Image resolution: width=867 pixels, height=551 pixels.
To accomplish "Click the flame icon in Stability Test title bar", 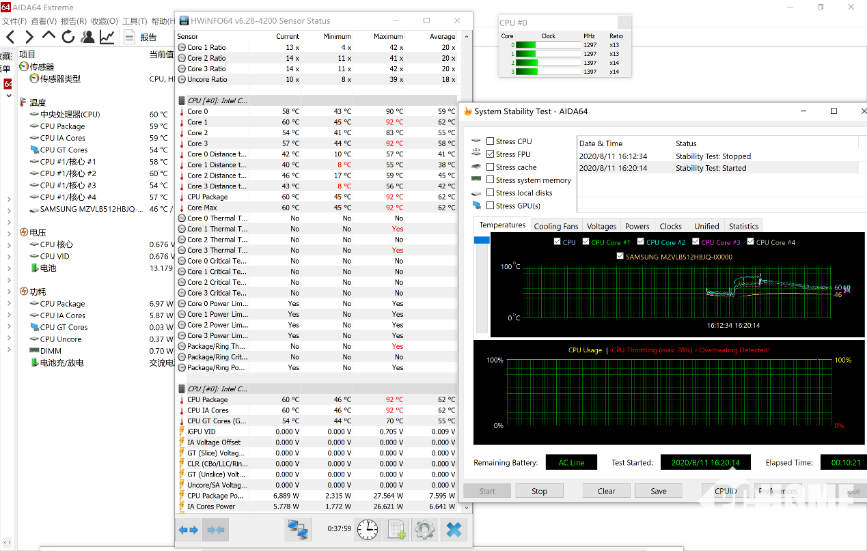I will (468, 111).
